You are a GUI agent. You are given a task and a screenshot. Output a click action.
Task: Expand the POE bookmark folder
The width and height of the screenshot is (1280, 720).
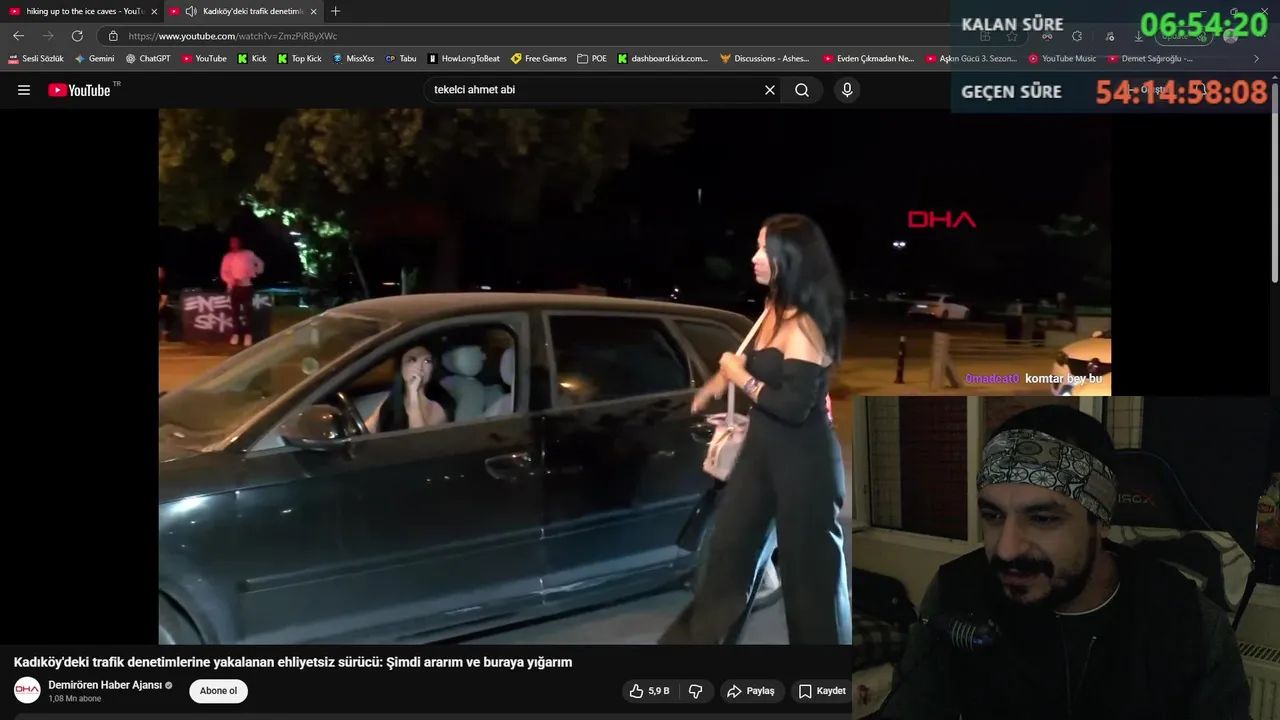[592, 59]
